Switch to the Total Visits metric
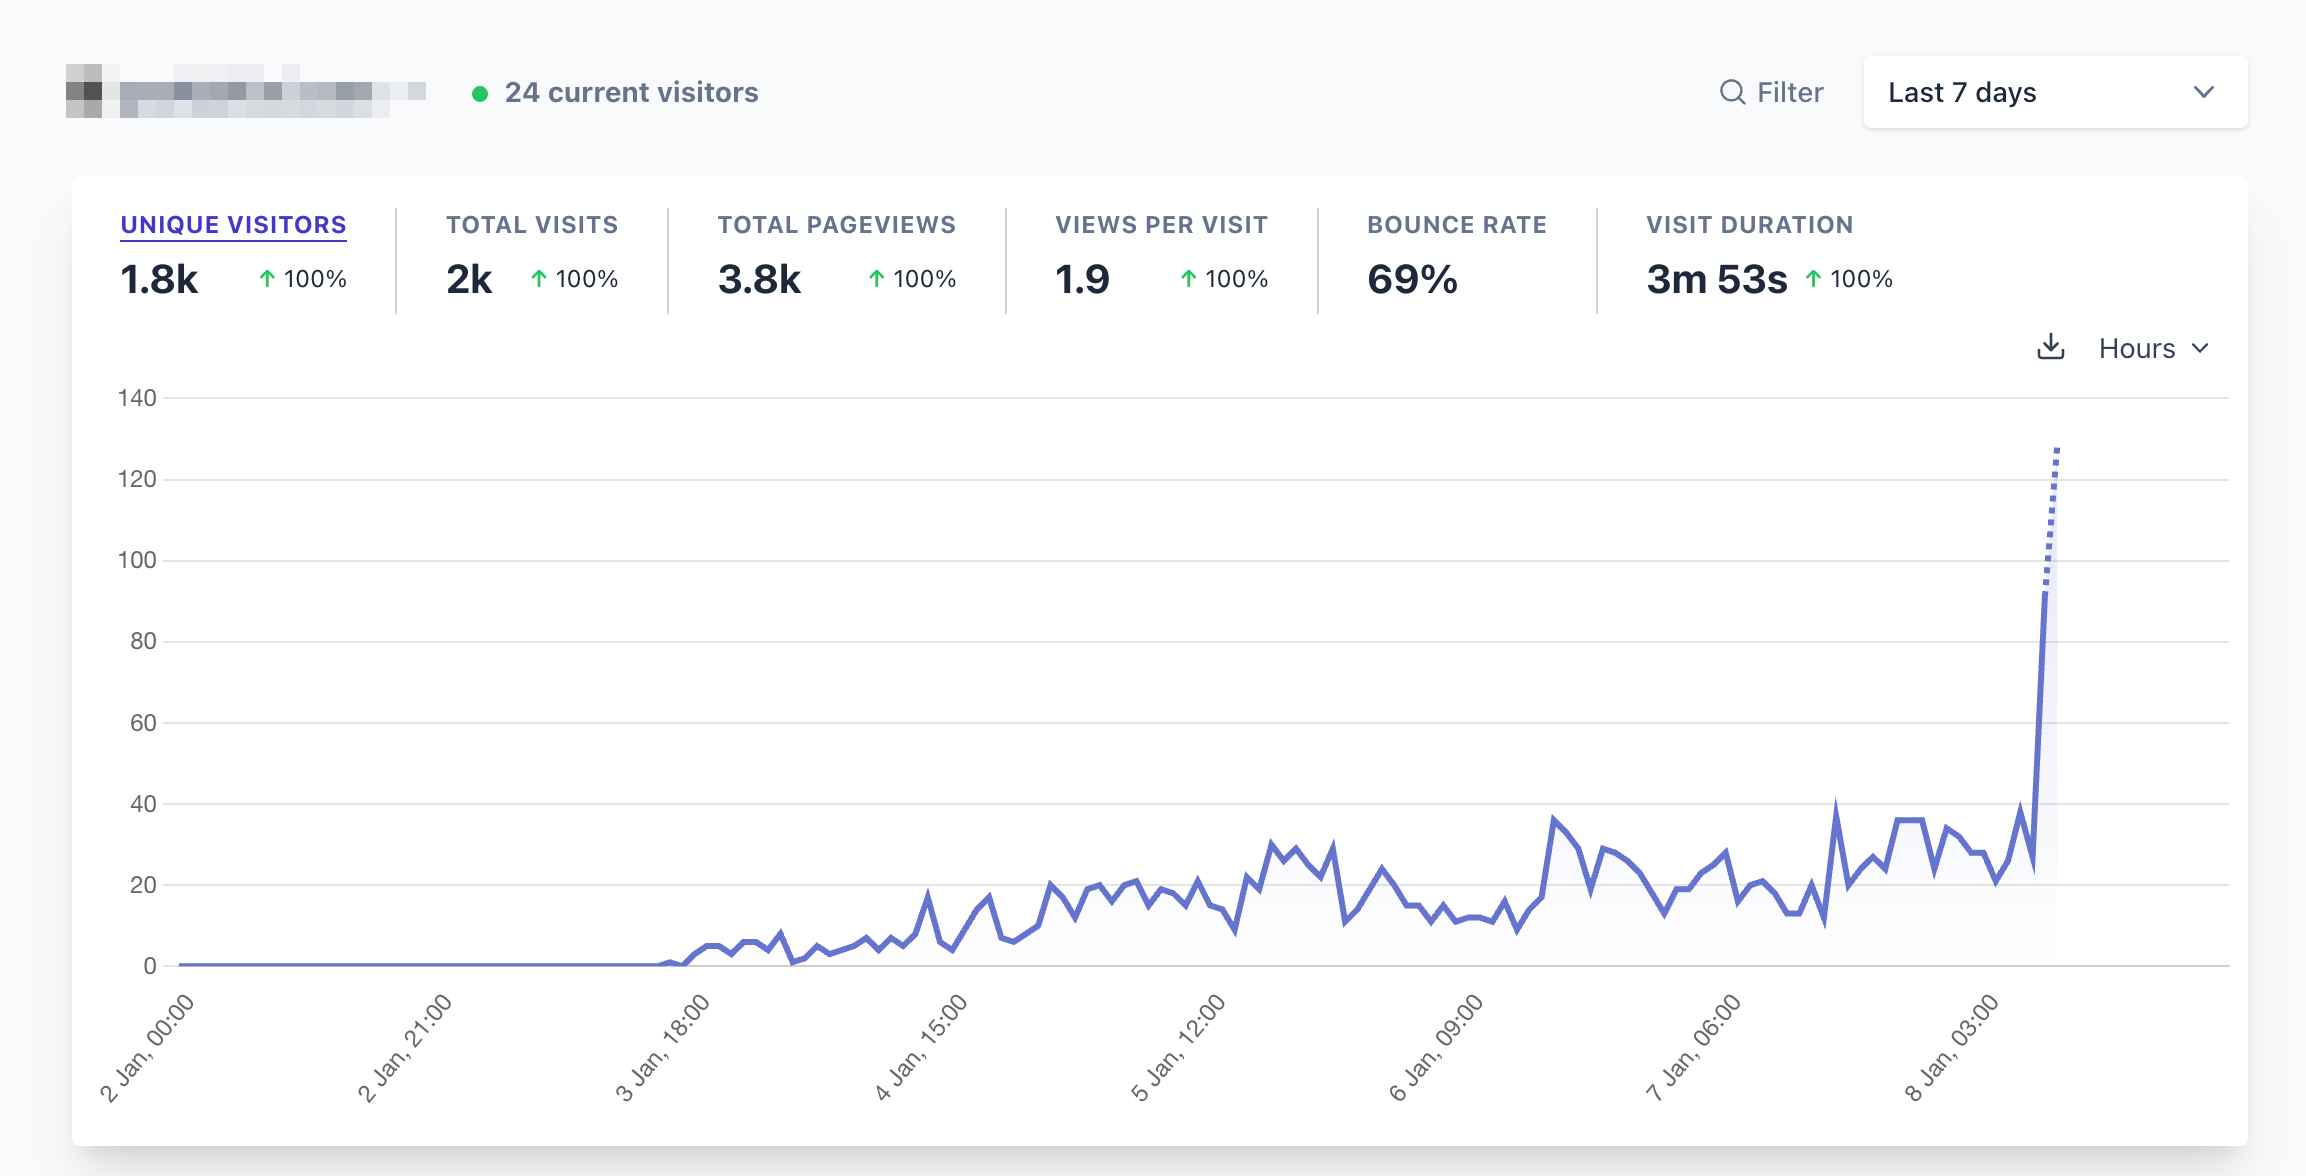 click(x=532, y=225)
